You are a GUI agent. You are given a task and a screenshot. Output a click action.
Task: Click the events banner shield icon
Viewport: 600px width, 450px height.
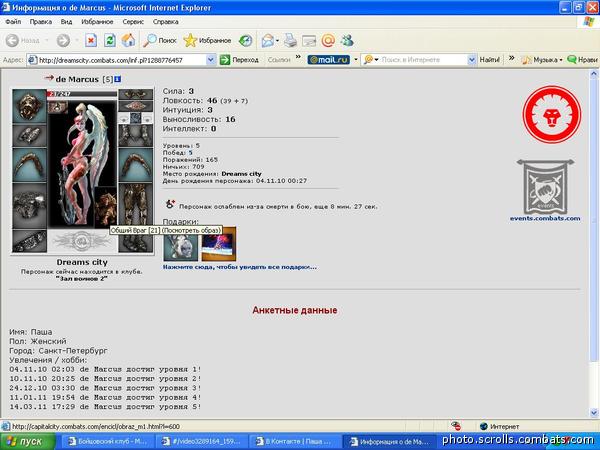point(545,187)
